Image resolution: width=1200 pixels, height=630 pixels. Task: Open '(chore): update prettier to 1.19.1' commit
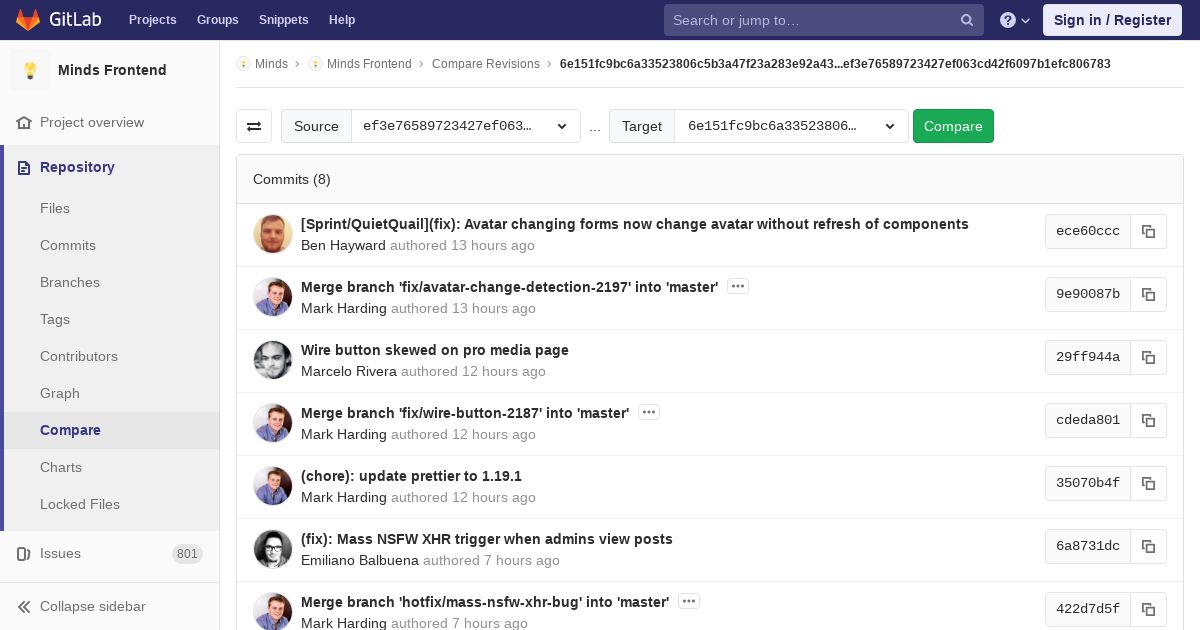click(411, 476)
